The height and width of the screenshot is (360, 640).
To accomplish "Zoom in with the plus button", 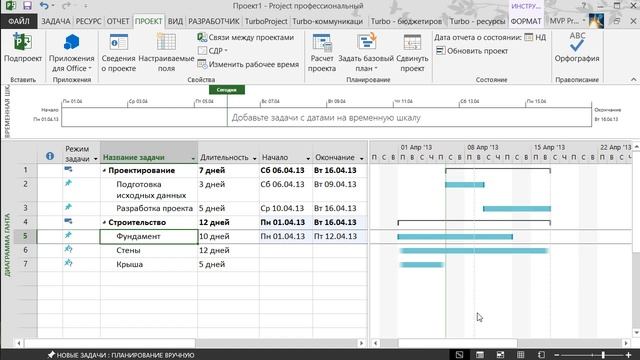I will click(629, 355).
